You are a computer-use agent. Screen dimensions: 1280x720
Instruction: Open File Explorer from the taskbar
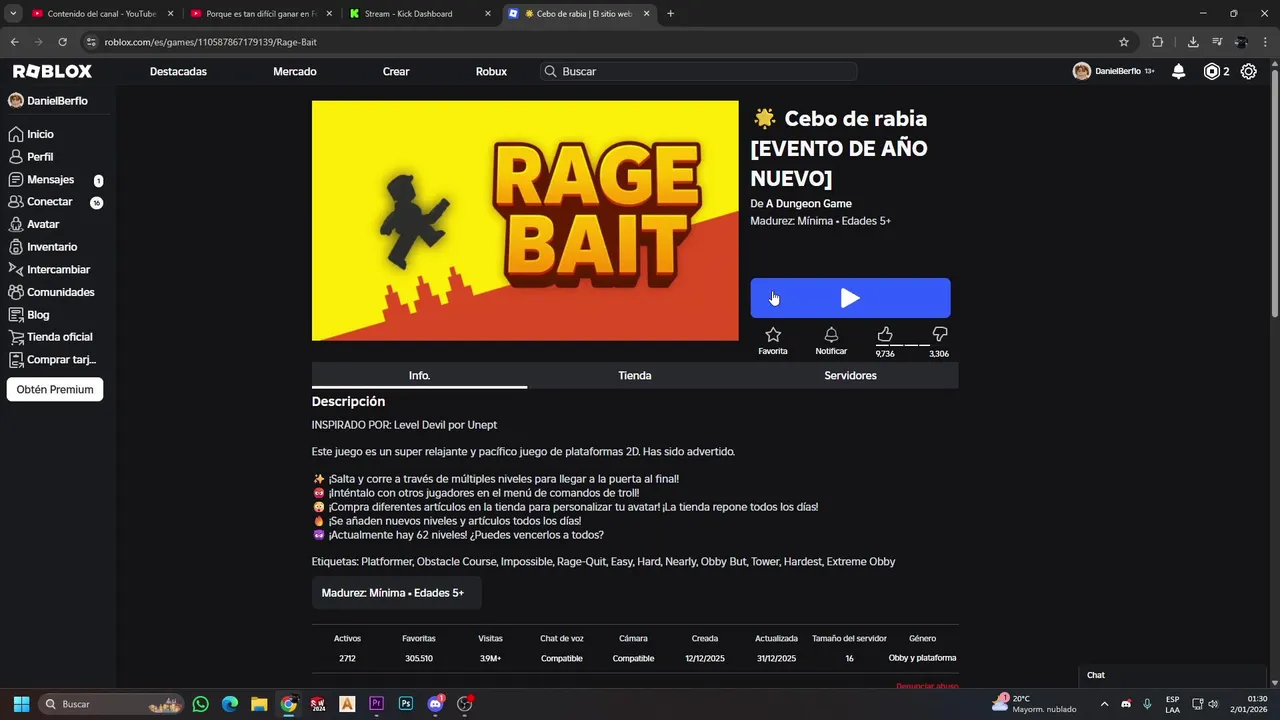tap(259, 704)
